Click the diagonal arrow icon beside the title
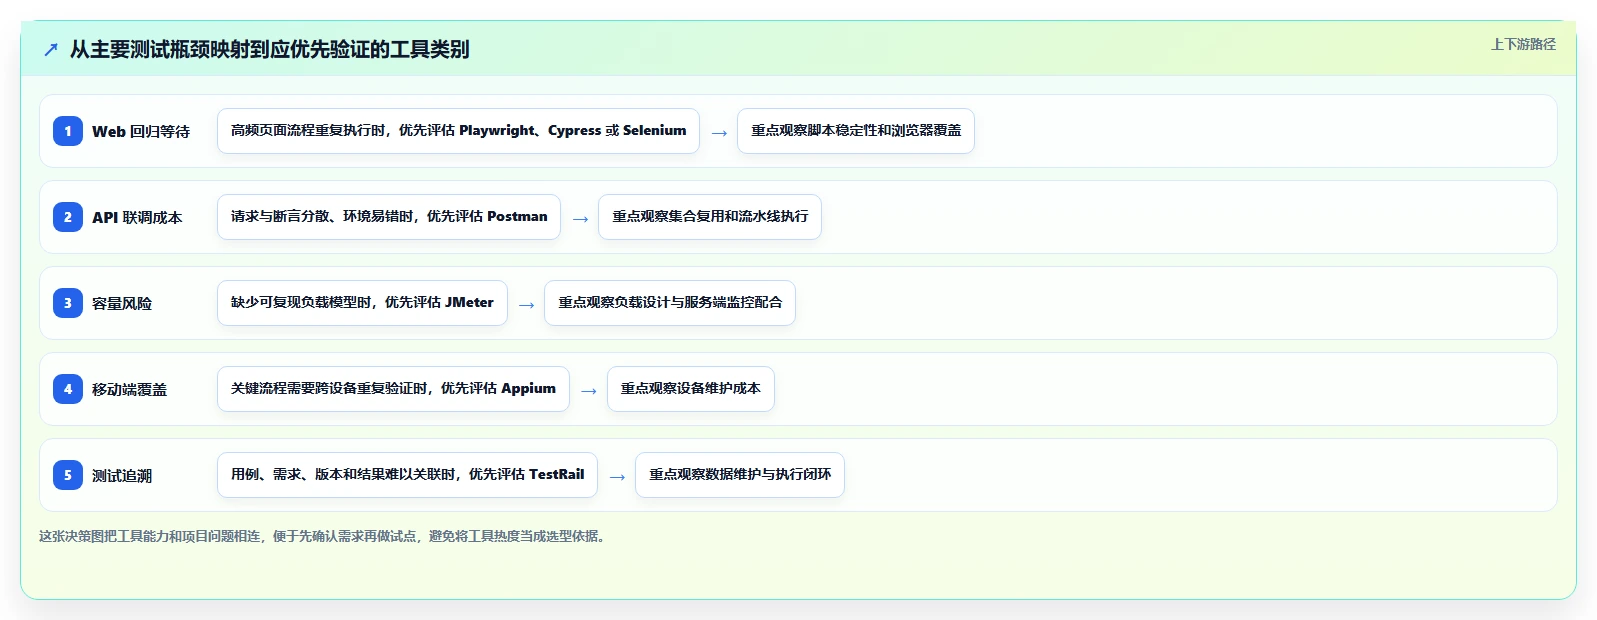The height and width of the screenshot is (620, 1597). (51, 49)
